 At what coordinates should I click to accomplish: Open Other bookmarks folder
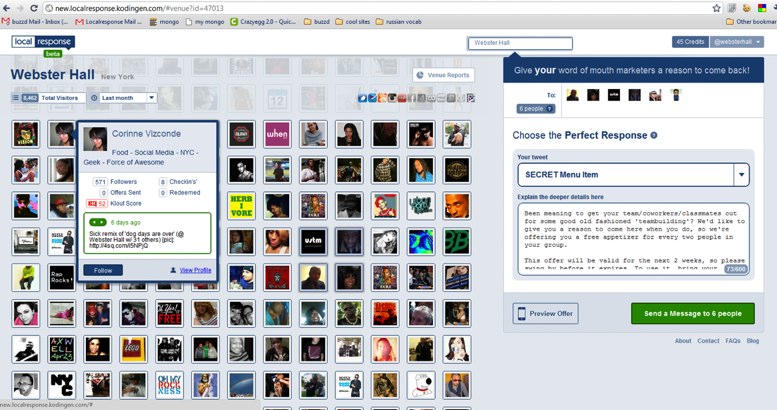(x=751, y=22)
